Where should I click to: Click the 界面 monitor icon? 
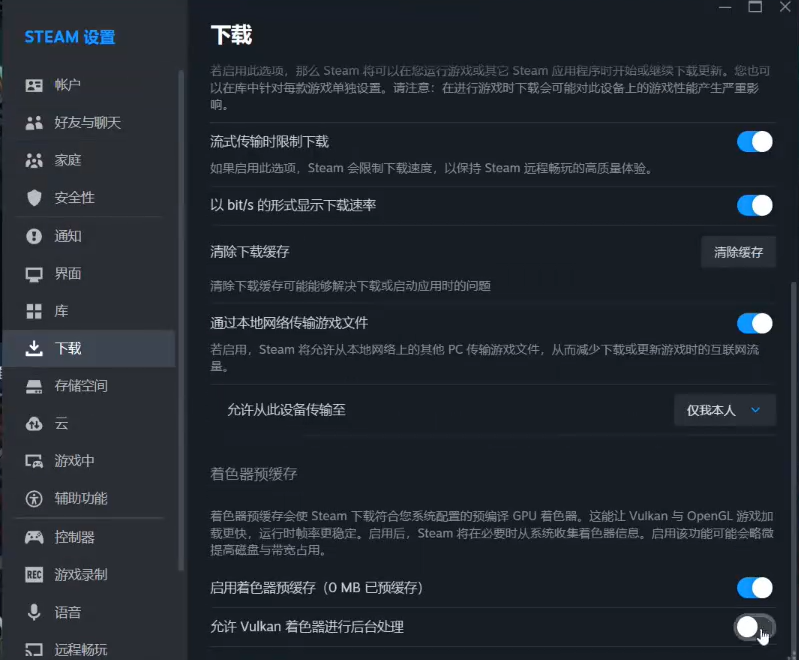click(34, 274)
